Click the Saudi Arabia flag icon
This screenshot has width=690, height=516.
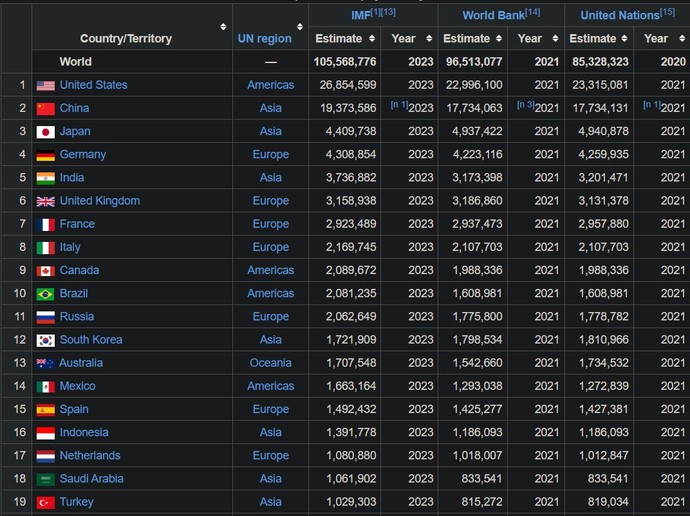tap(46, 479)
